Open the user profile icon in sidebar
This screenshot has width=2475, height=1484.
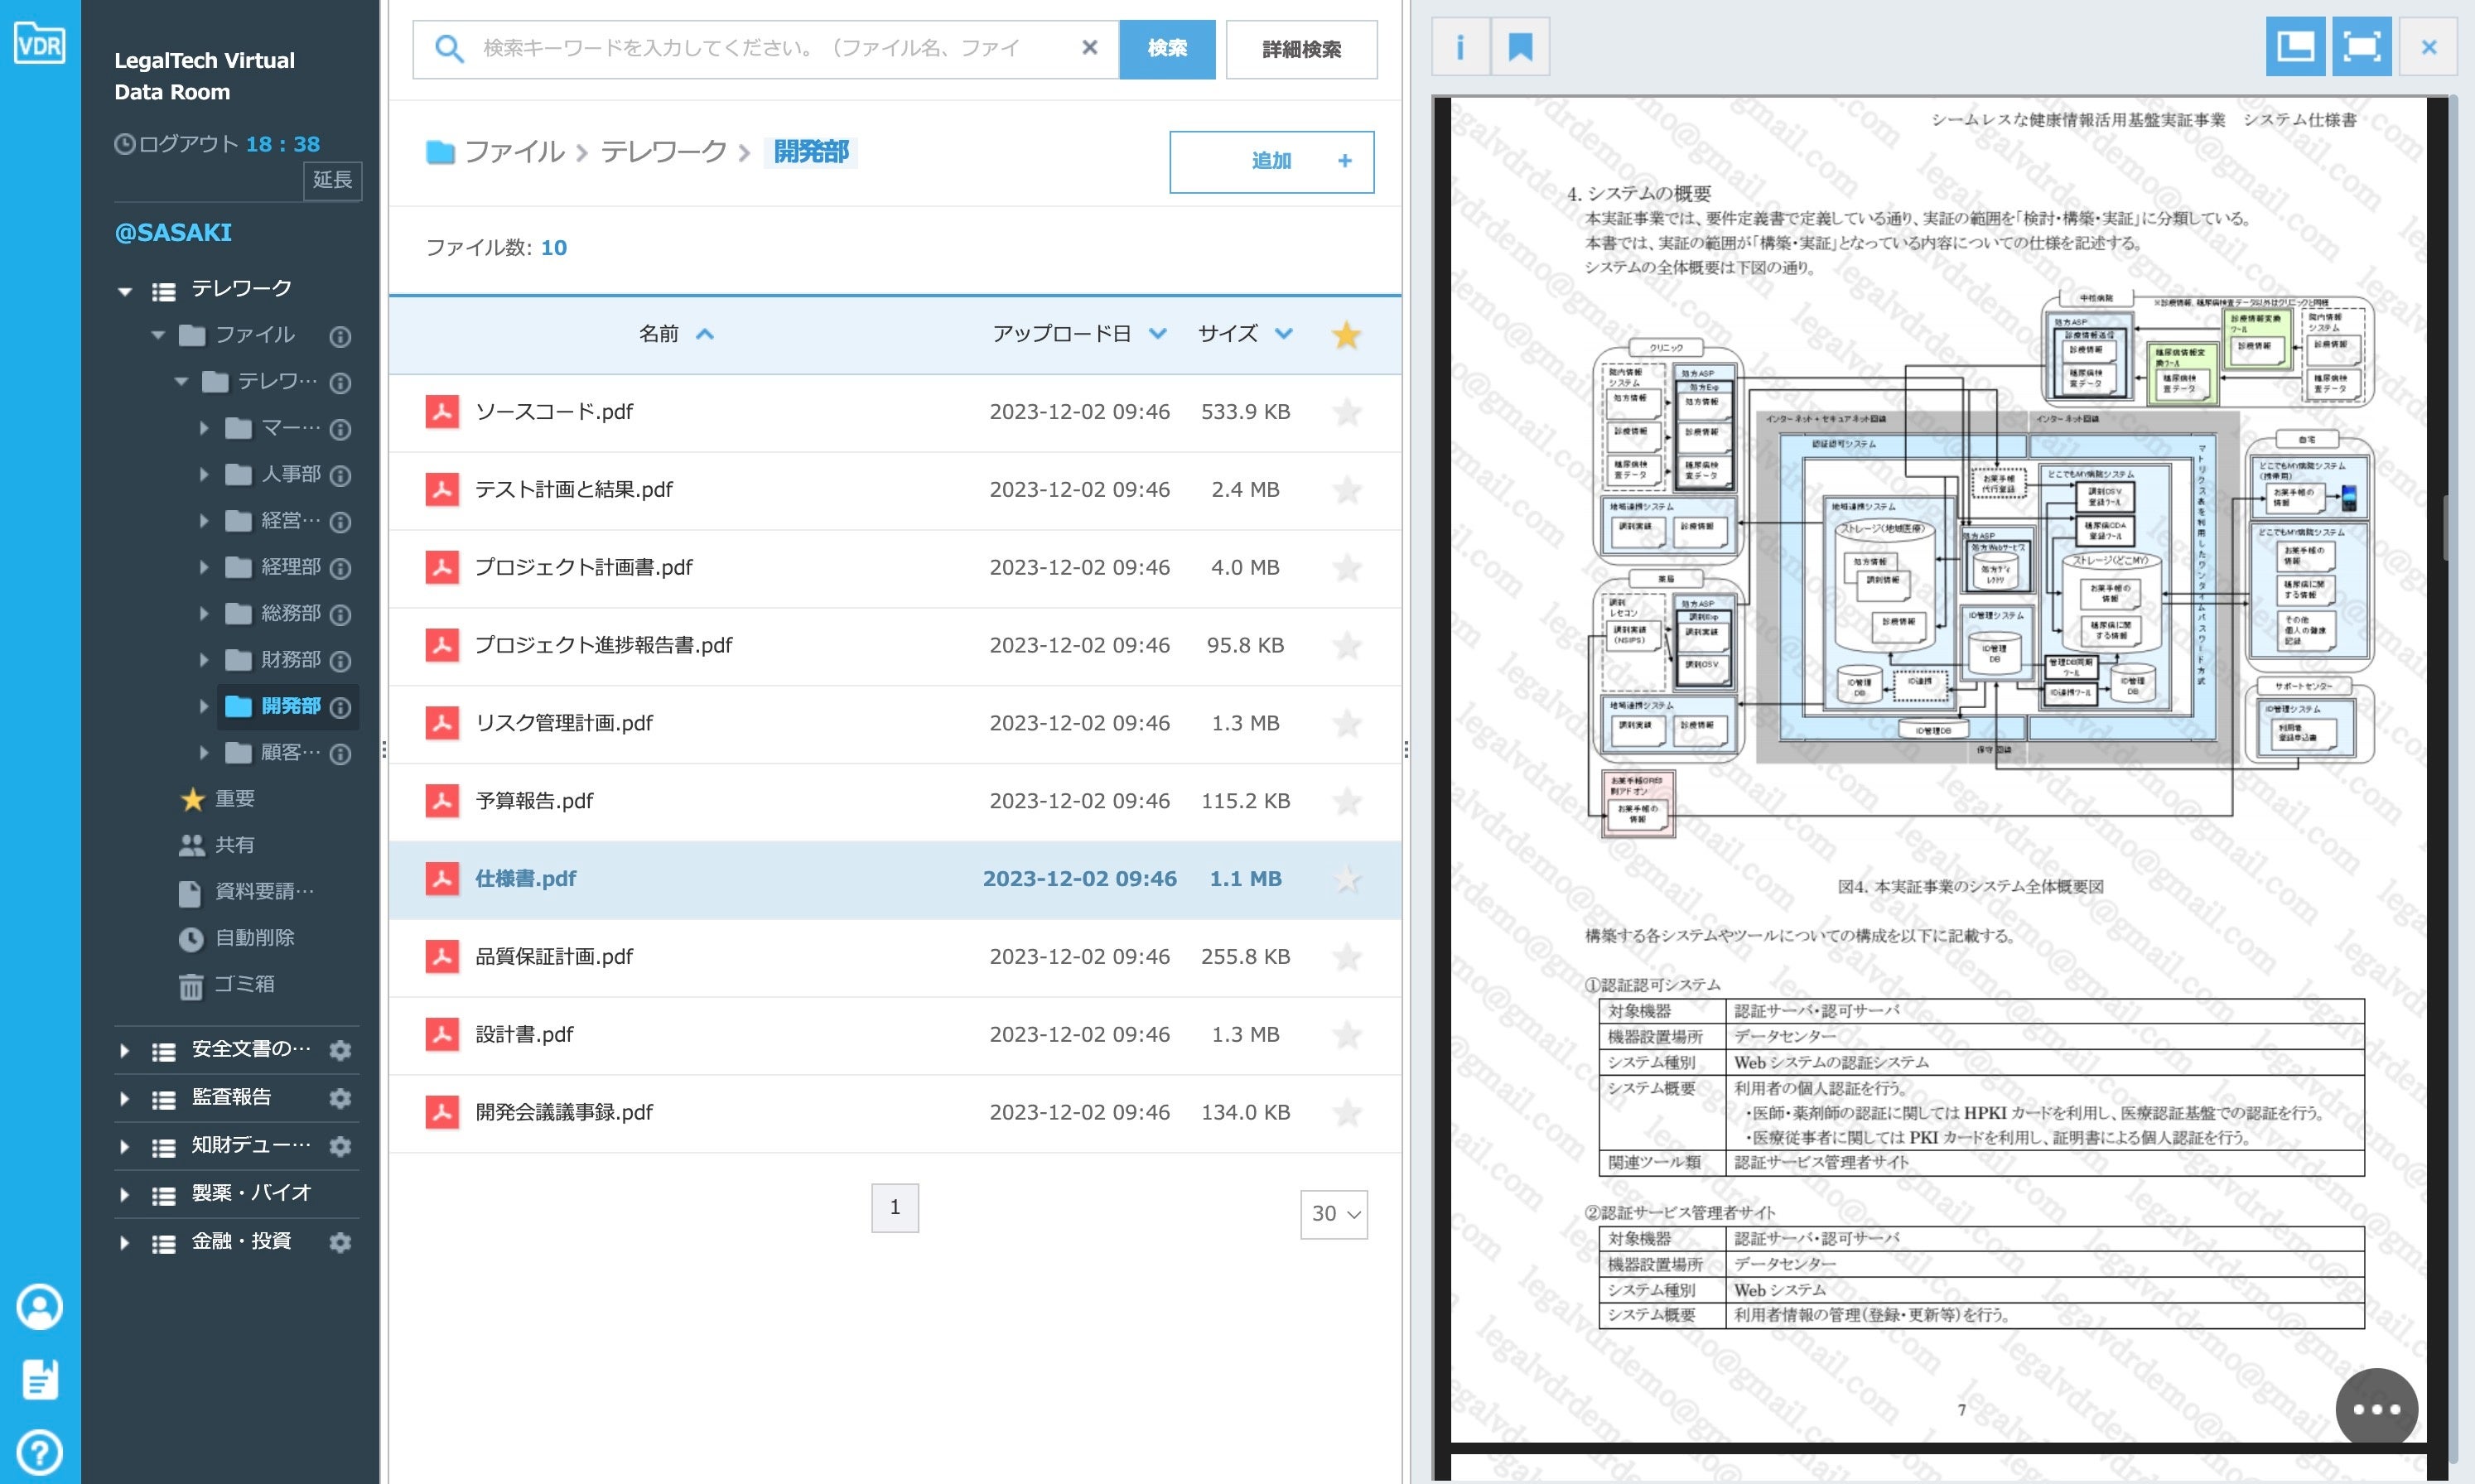click(x=40, y=1306)
